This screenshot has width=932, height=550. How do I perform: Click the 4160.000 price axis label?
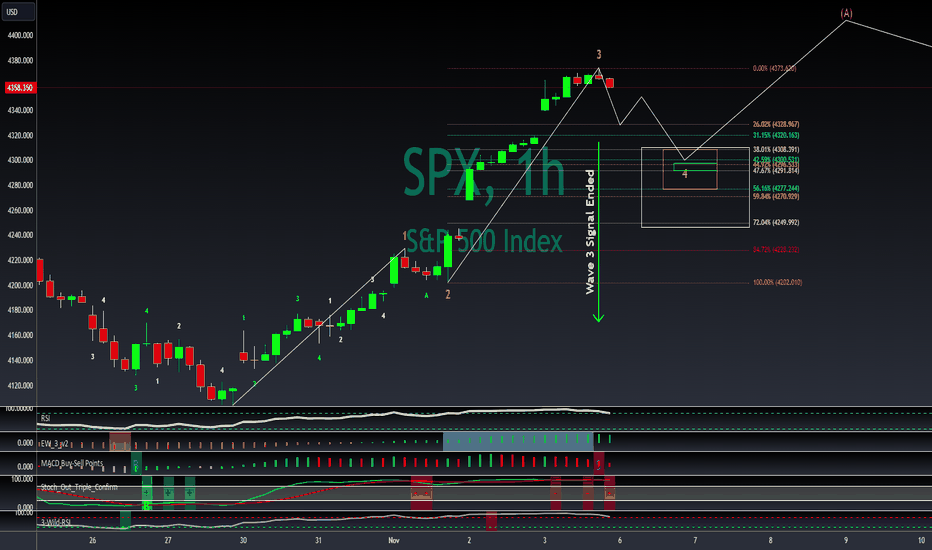tap(20, 335)
